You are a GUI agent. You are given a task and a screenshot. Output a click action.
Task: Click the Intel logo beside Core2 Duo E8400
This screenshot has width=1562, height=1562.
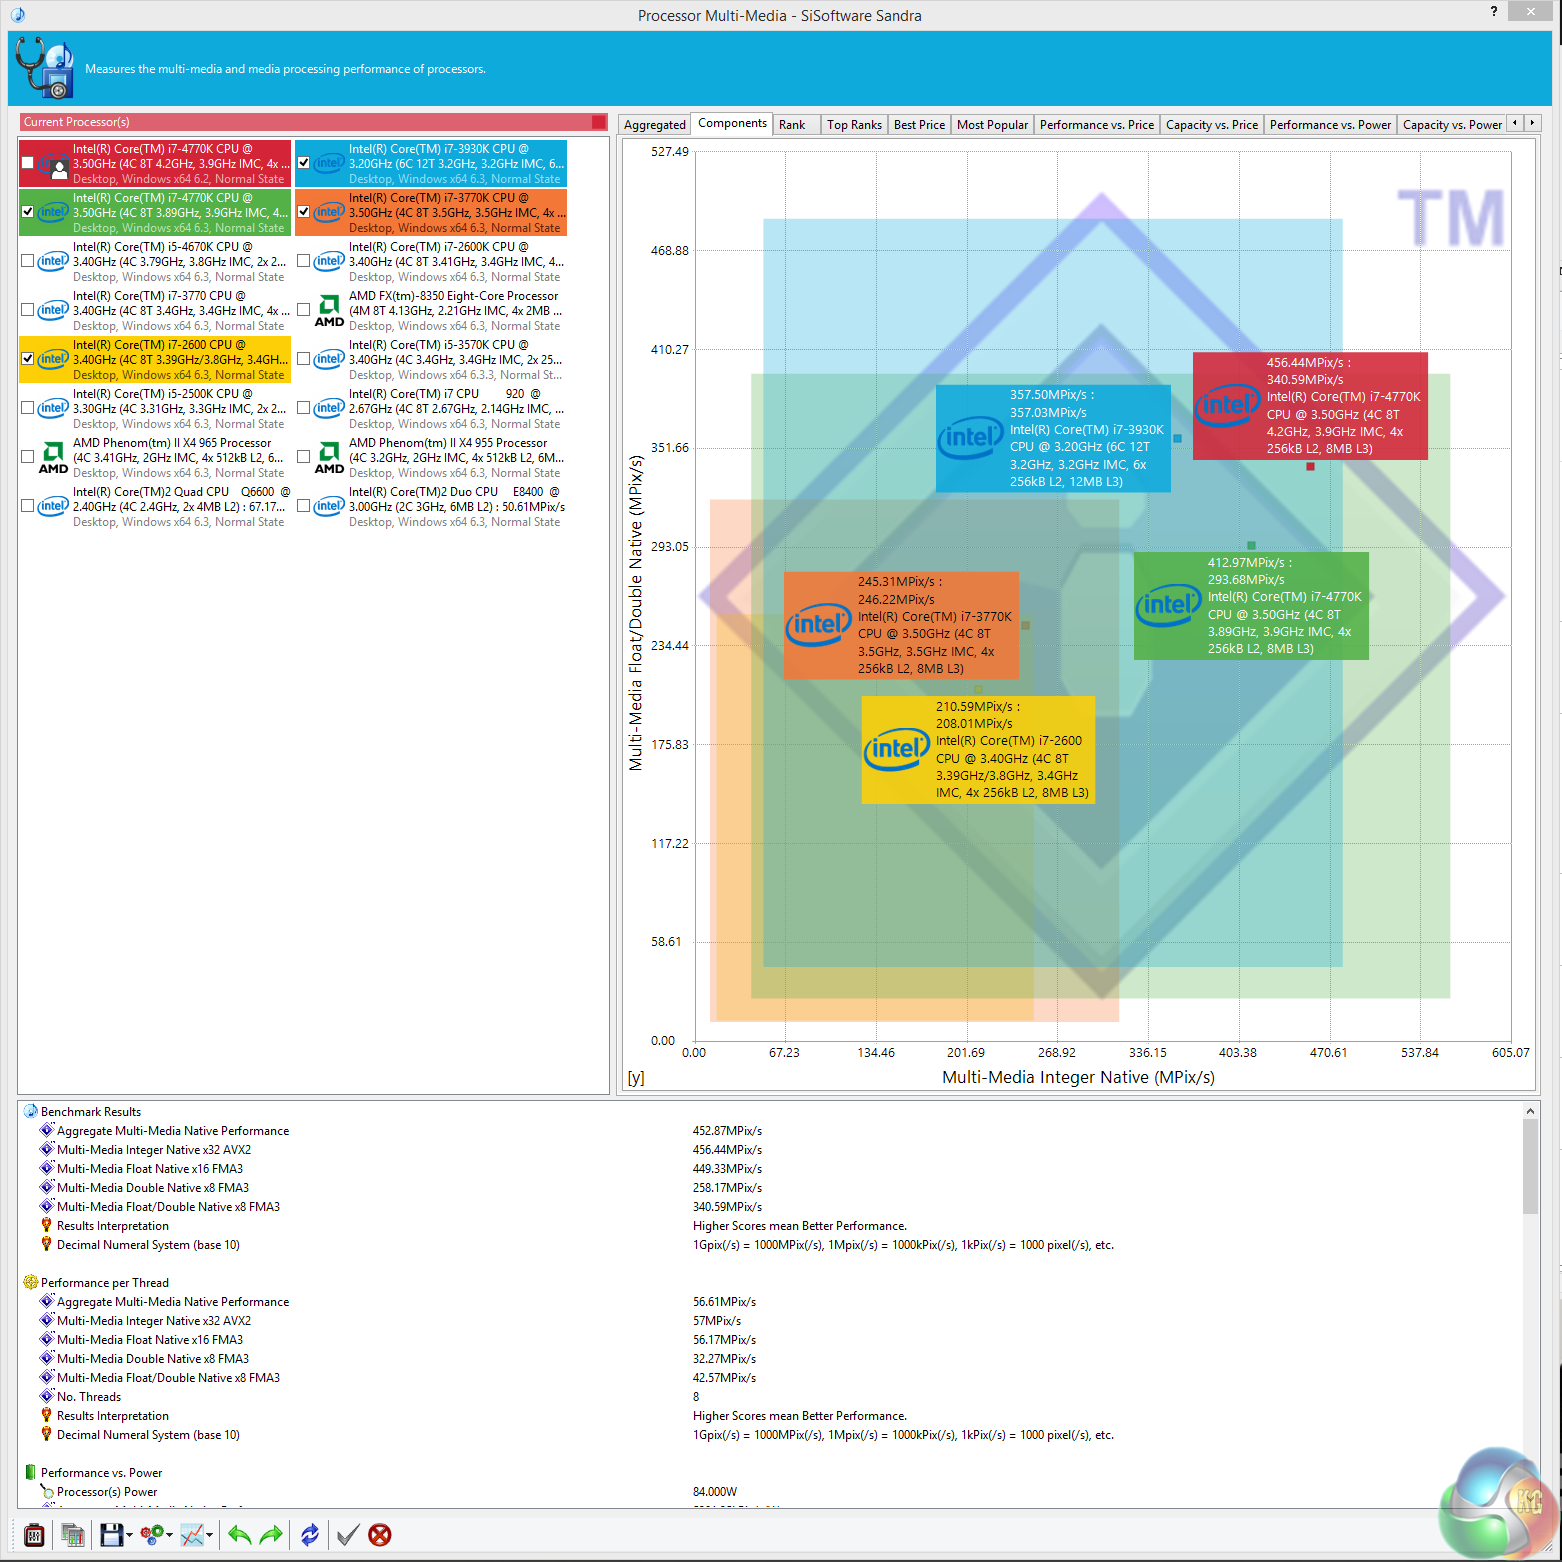[x=329, y=506]
